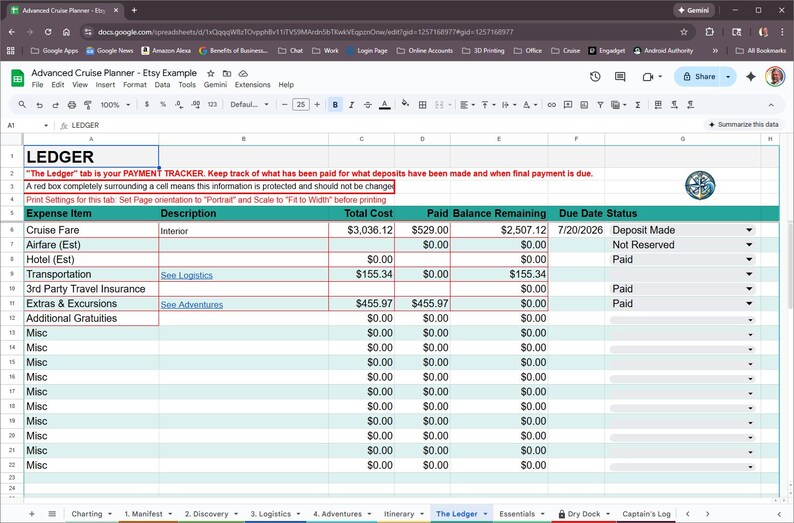The height and width of the screenshot is (523, 794).
Task: Add a new sheet with plus
Action: [32, 513]
